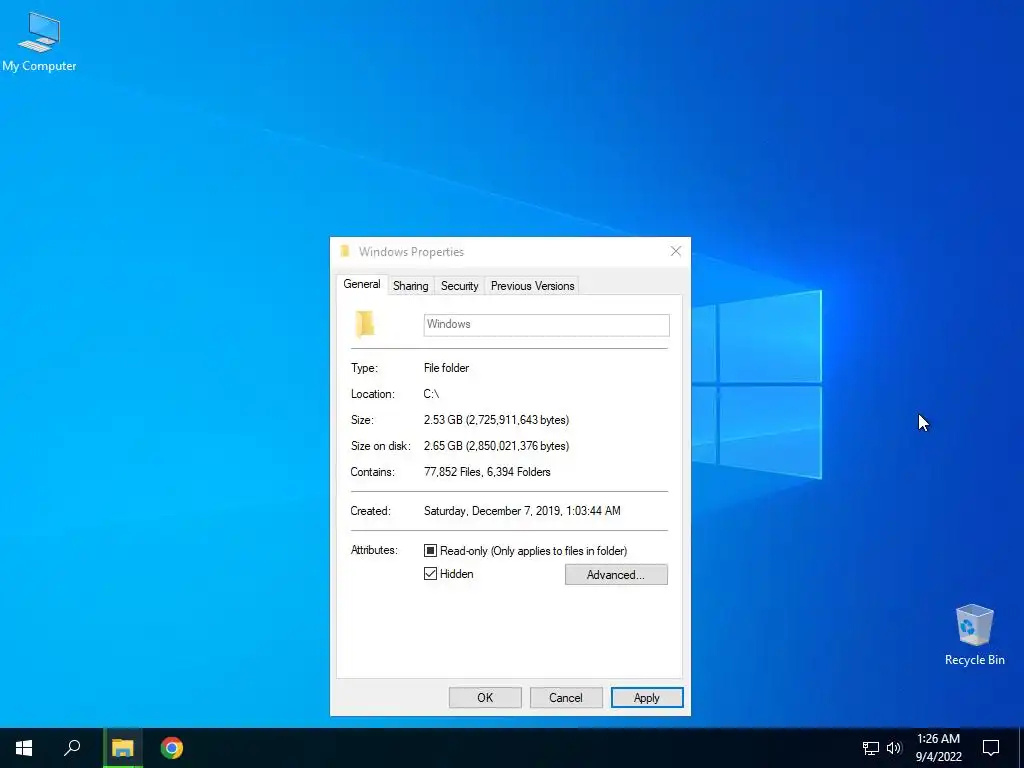1024x768 pixels.
Task: Open the My Computer desktop icon
Action: tap(39, 41)
